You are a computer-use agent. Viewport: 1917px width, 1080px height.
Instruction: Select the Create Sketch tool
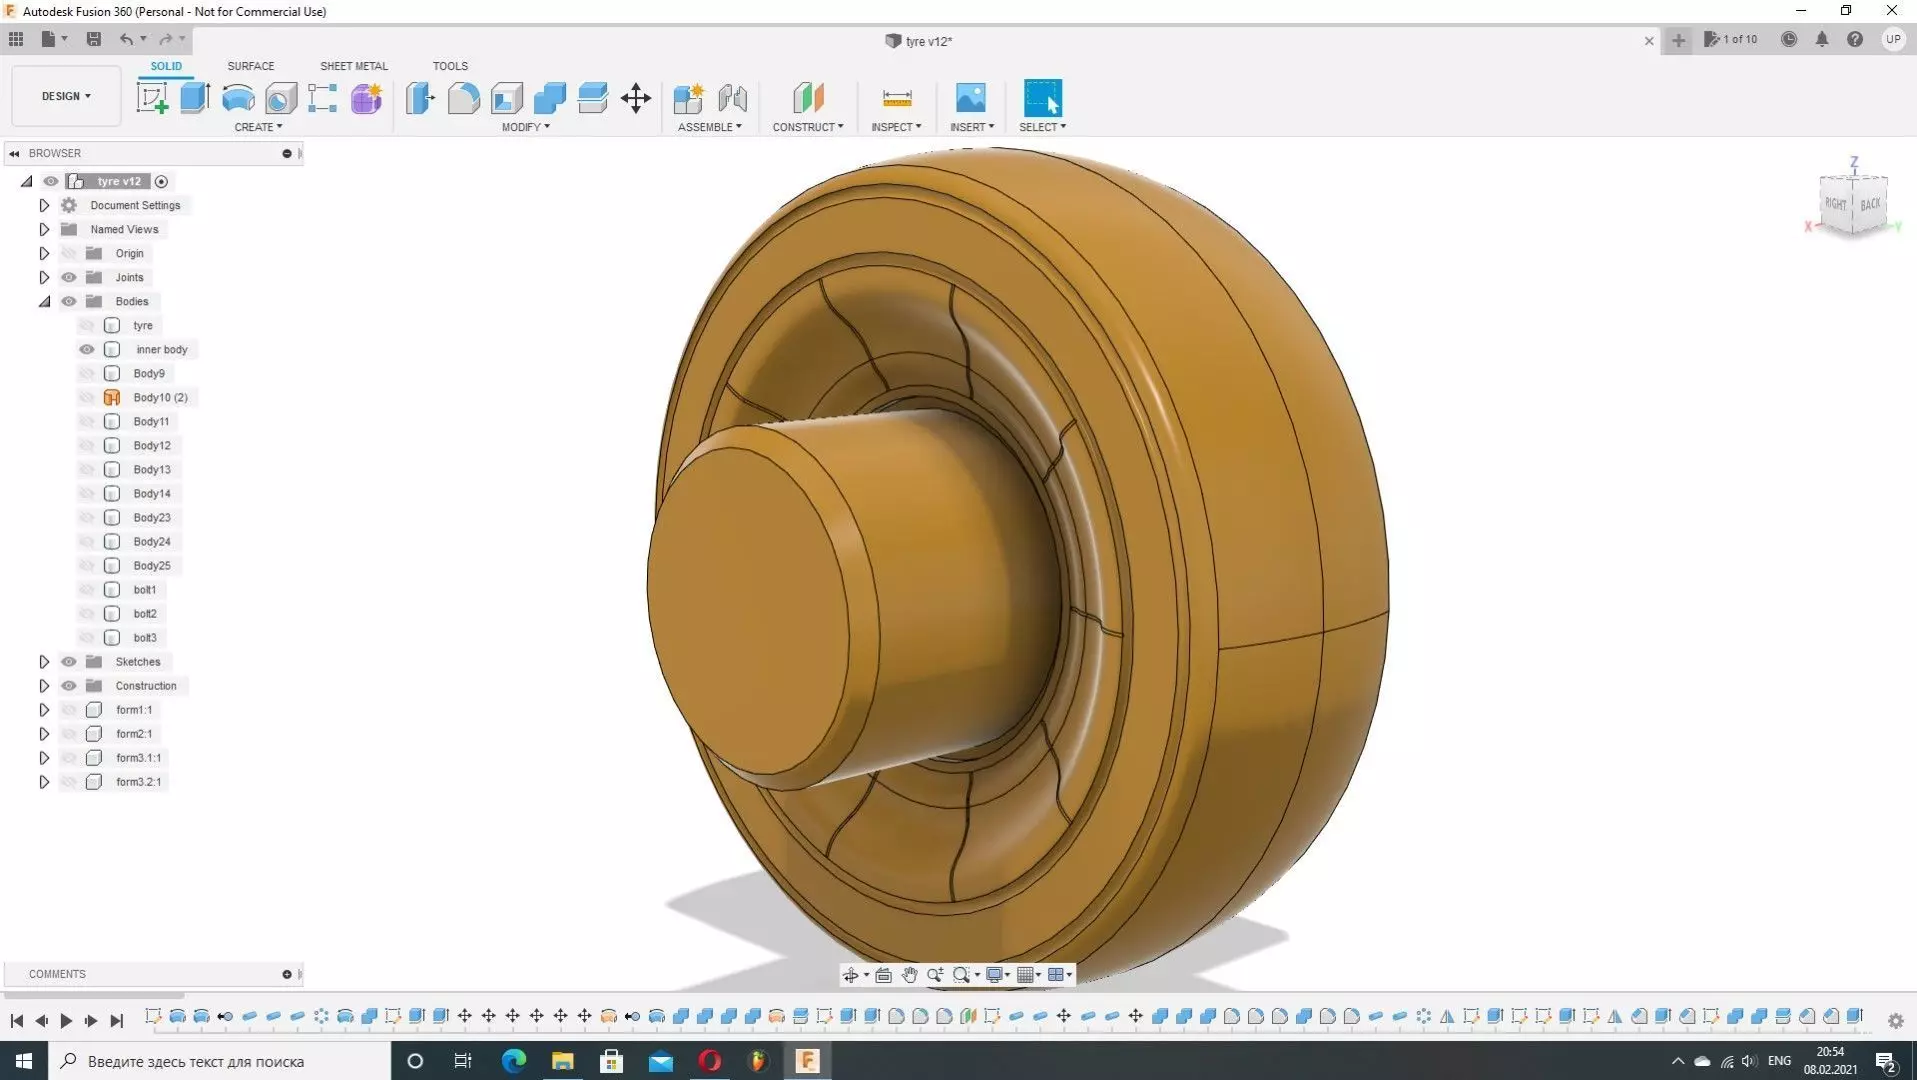pos(152,98)
